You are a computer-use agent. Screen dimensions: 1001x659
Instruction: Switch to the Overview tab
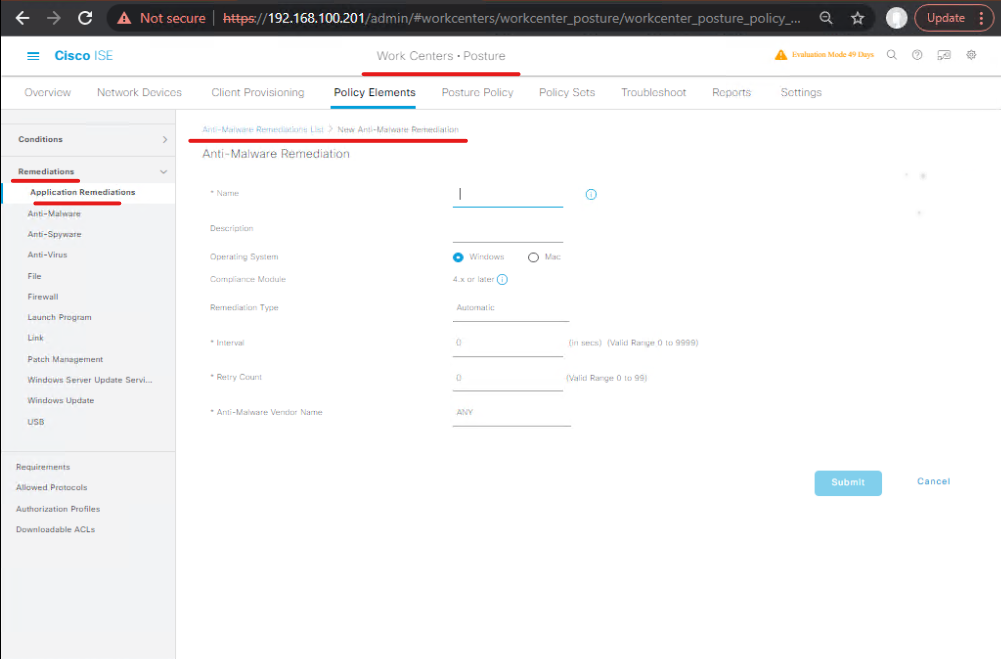pyautogui.click(x=47, y=93)
